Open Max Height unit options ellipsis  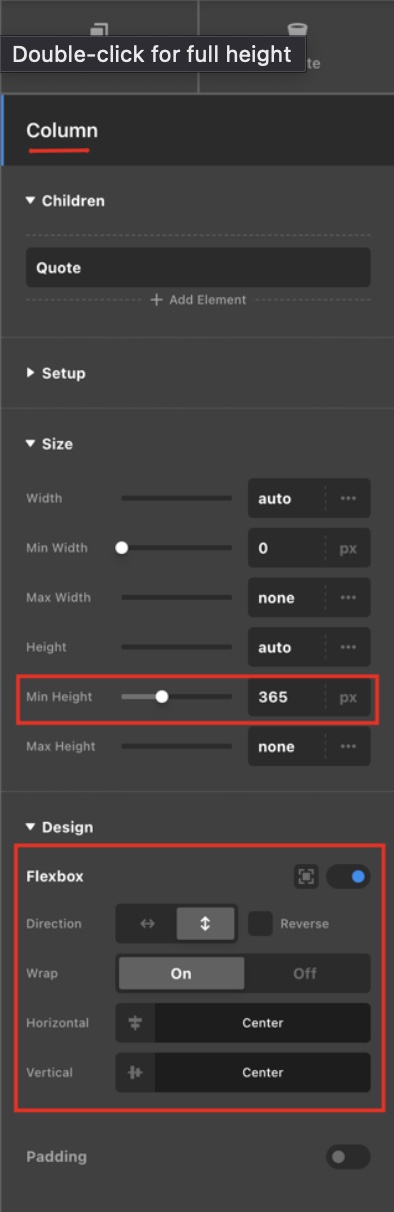(x=348, y=746)
